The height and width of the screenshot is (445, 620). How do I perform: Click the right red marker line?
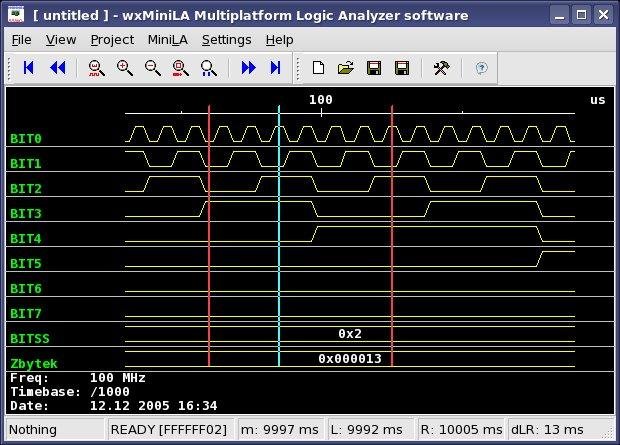(x=392, y=236)
